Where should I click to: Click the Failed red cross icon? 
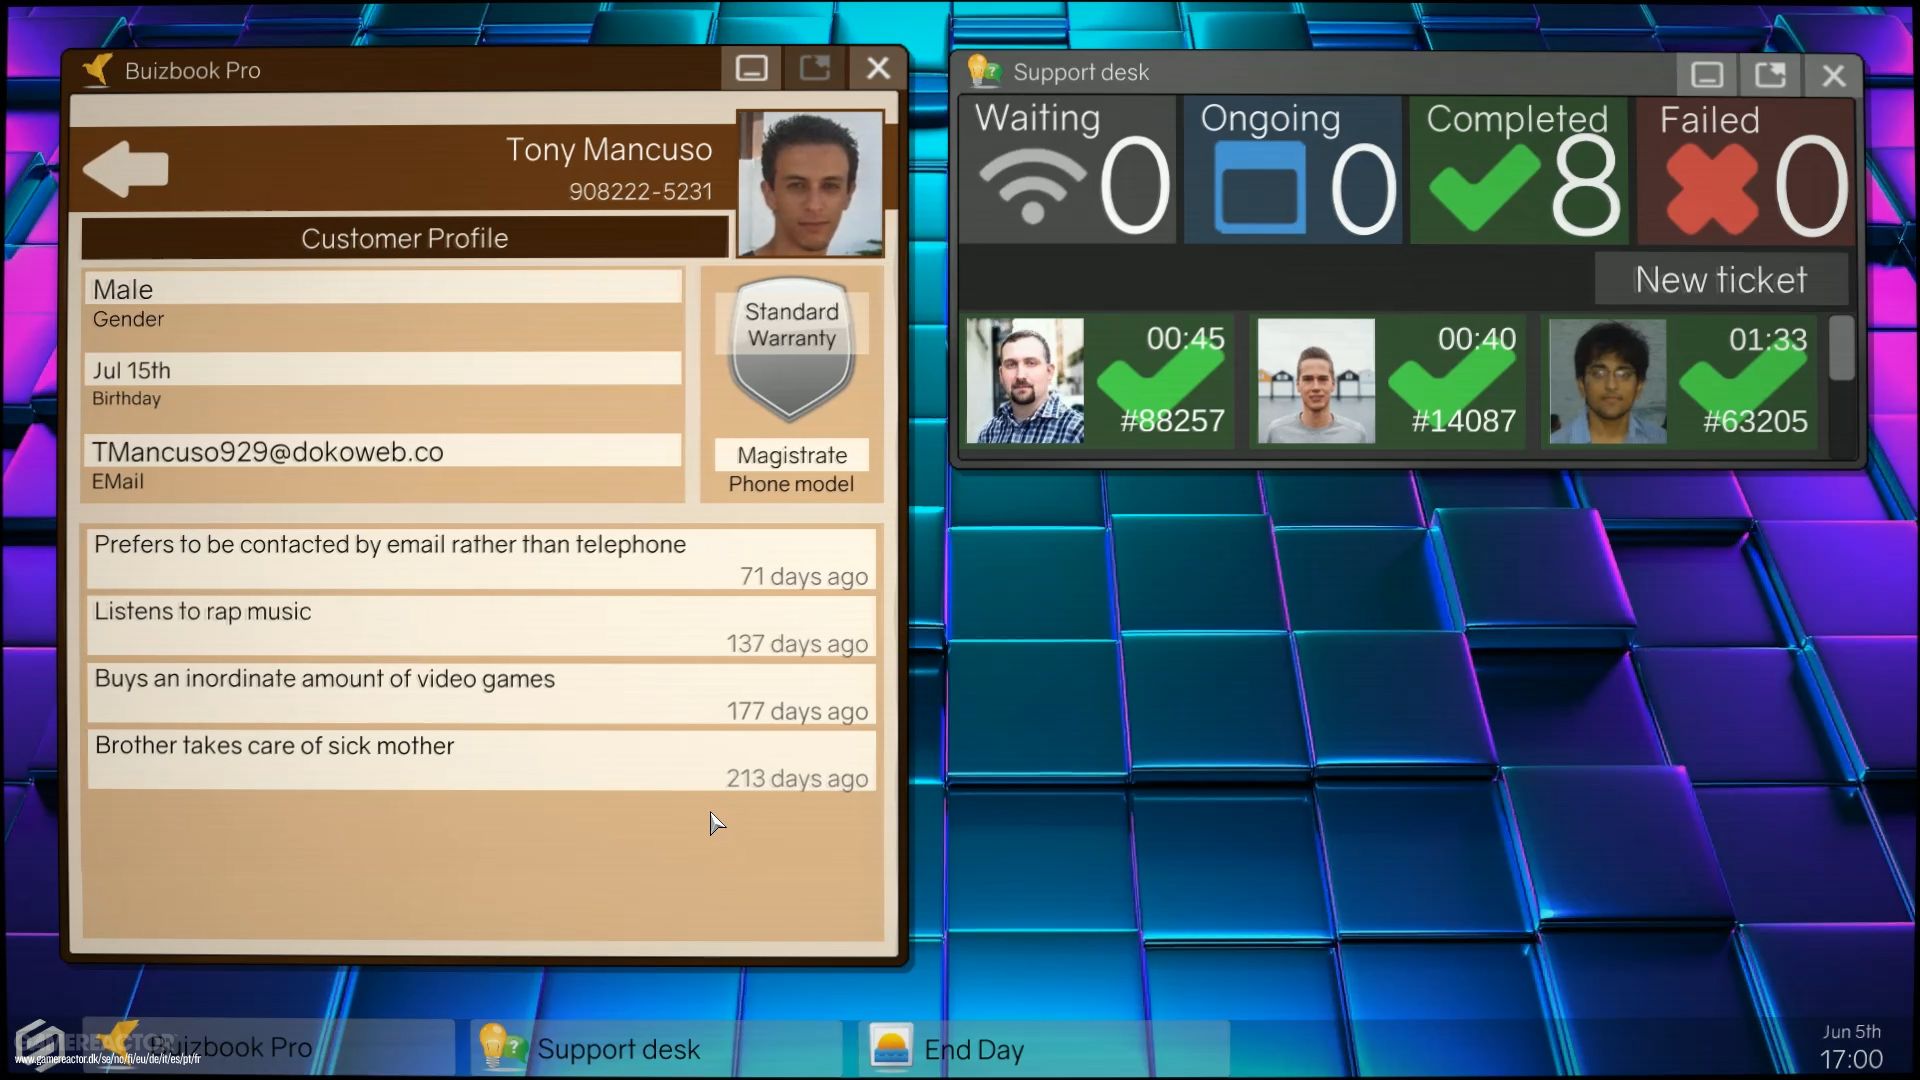click(1713, 185)
